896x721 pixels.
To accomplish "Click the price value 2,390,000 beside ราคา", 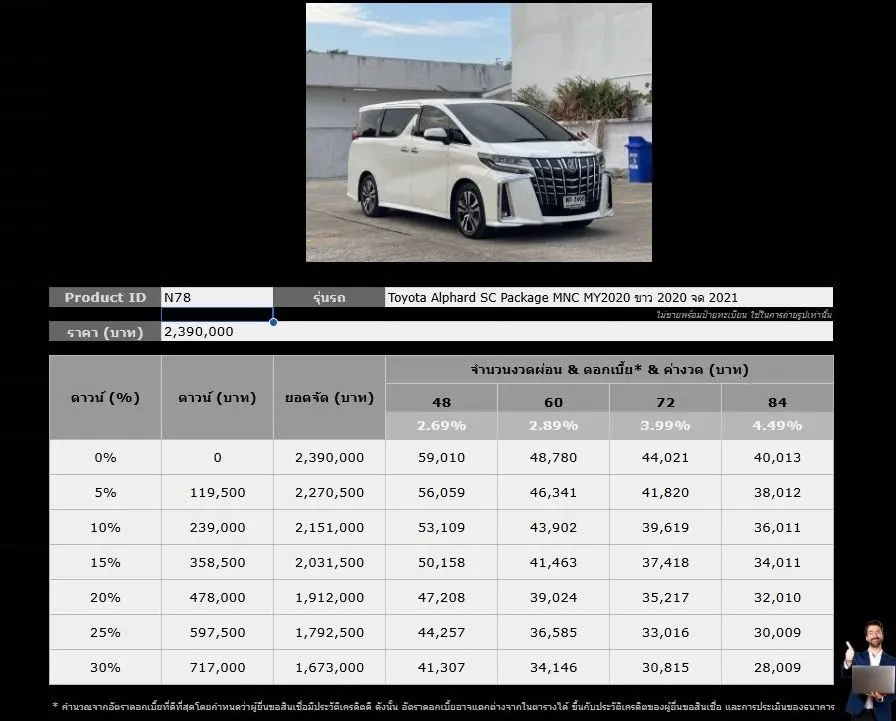I will pos(497,331).
